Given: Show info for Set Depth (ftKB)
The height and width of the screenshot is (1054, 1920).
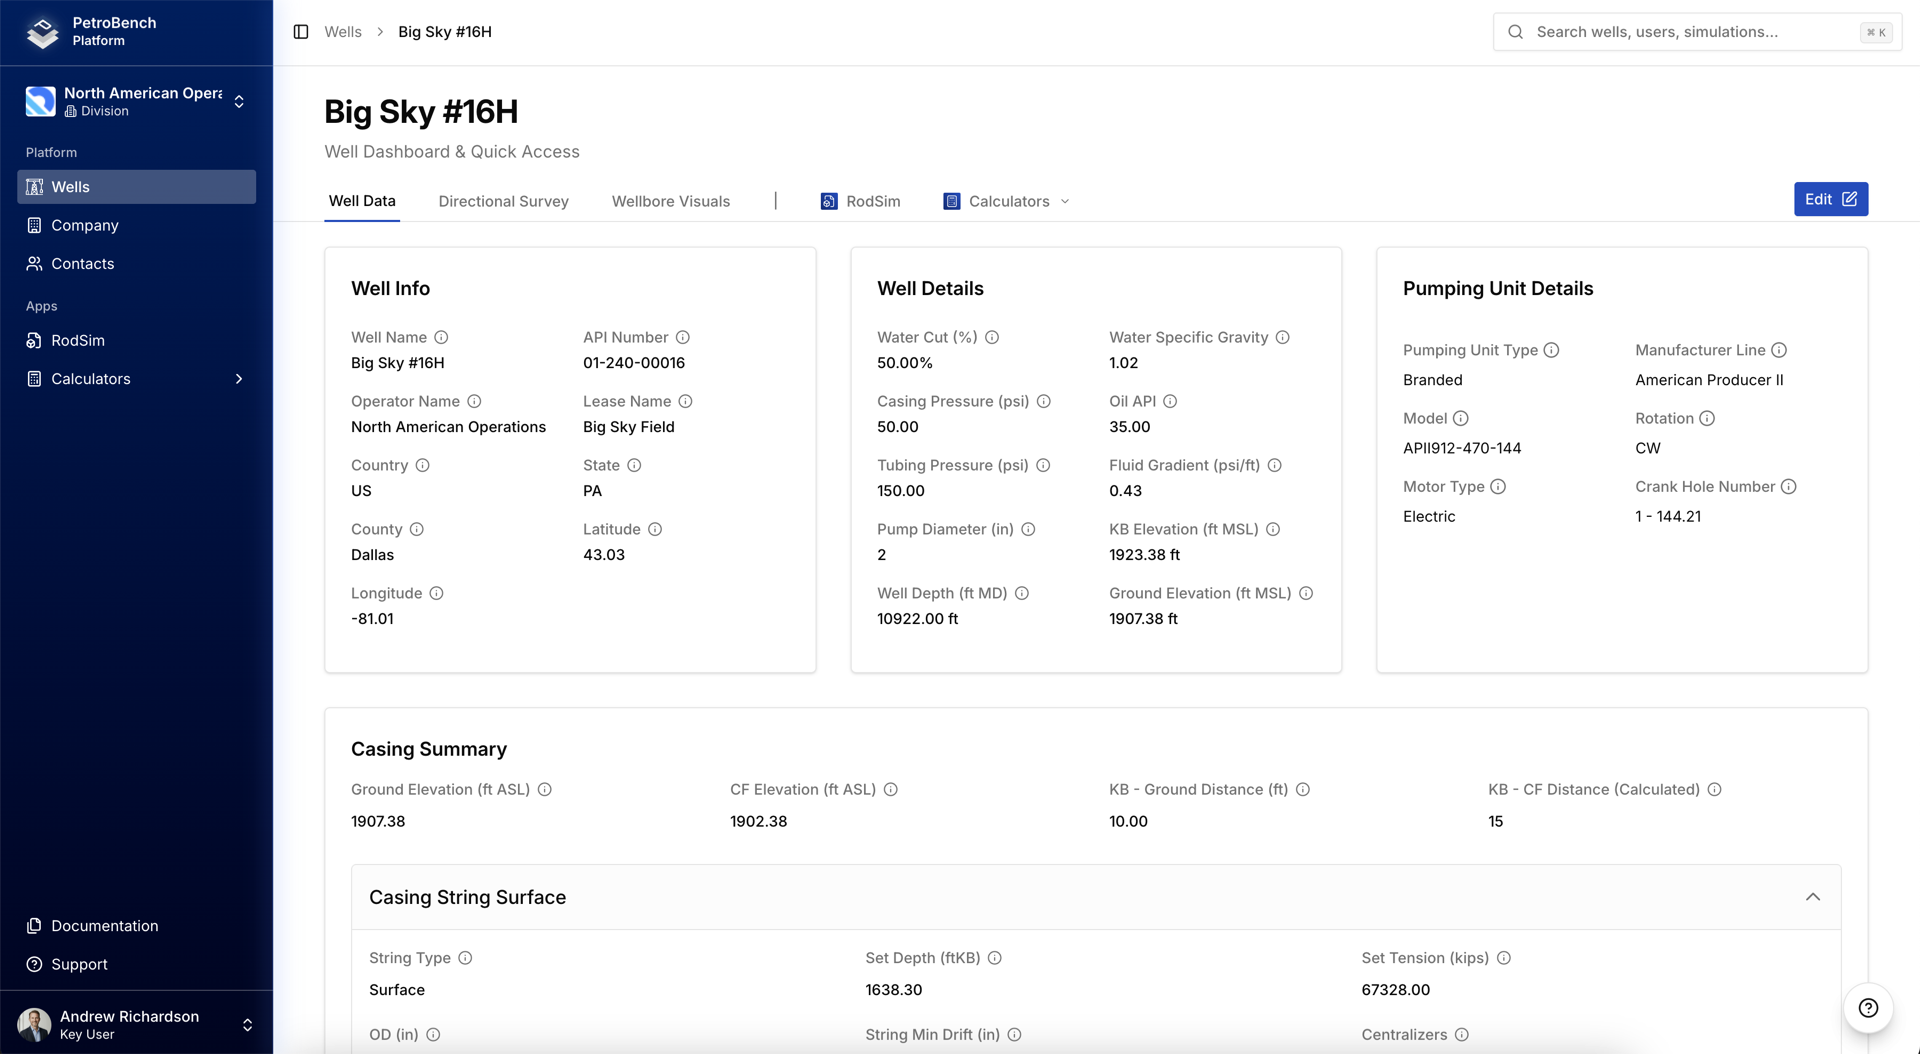Looking at the screenshot, I should [994, 958].
